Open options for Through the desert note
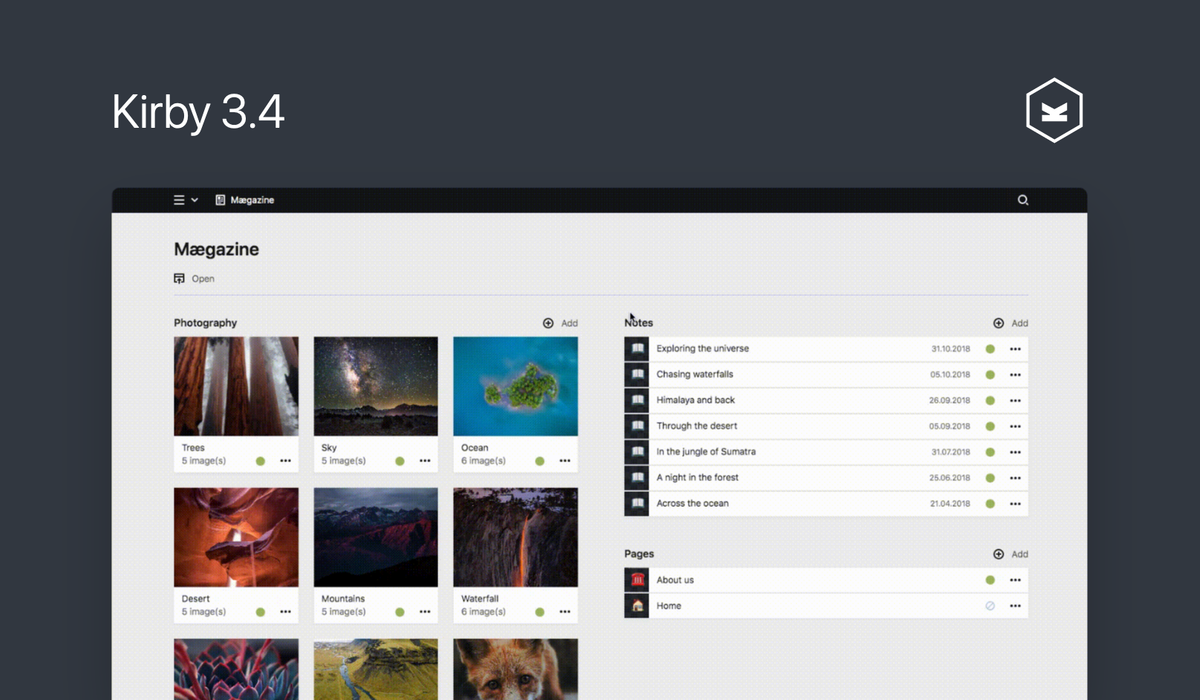The width and height of the screenshot is (1200, 700). coord(1015,426)
